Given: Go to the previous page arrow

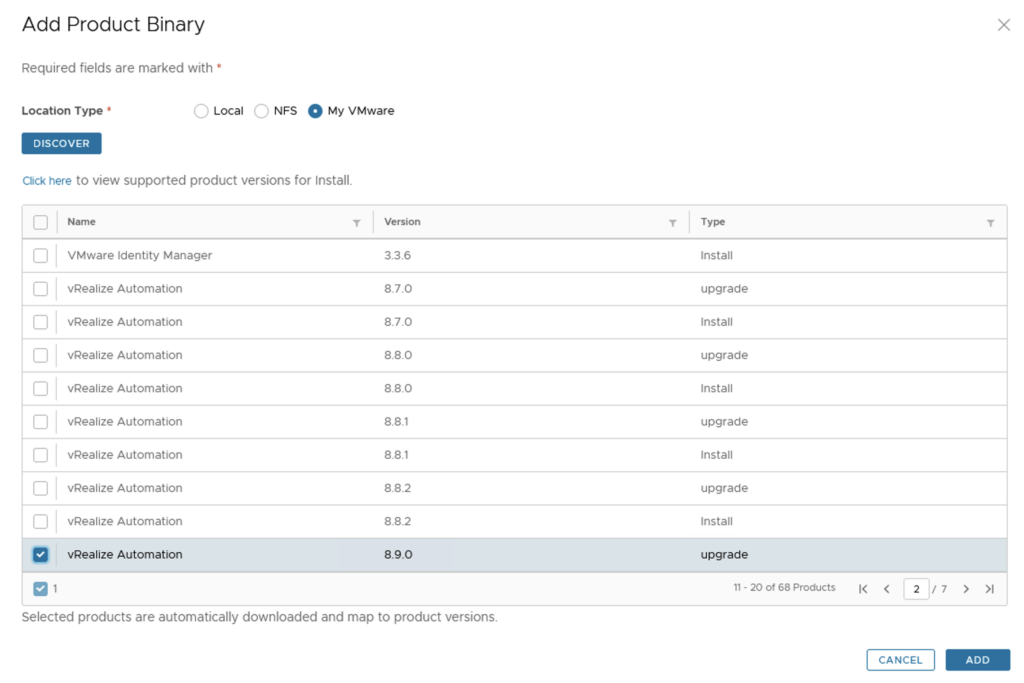Looking at the screenshot, I should click(886, 589).
